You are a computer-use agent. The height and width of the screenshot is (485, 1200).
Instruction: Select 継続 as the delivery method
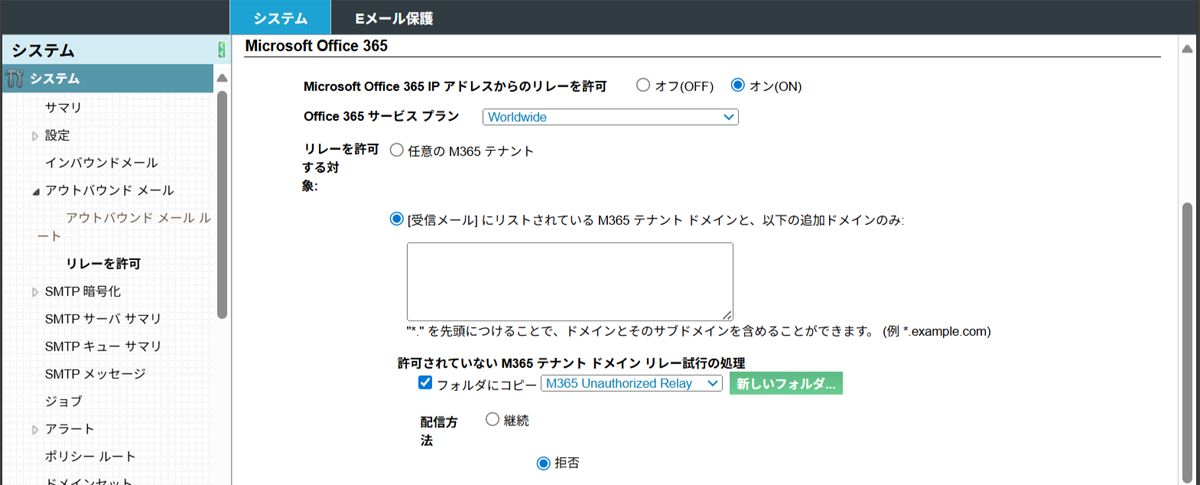pyautogui.click(x=492, y=421)
